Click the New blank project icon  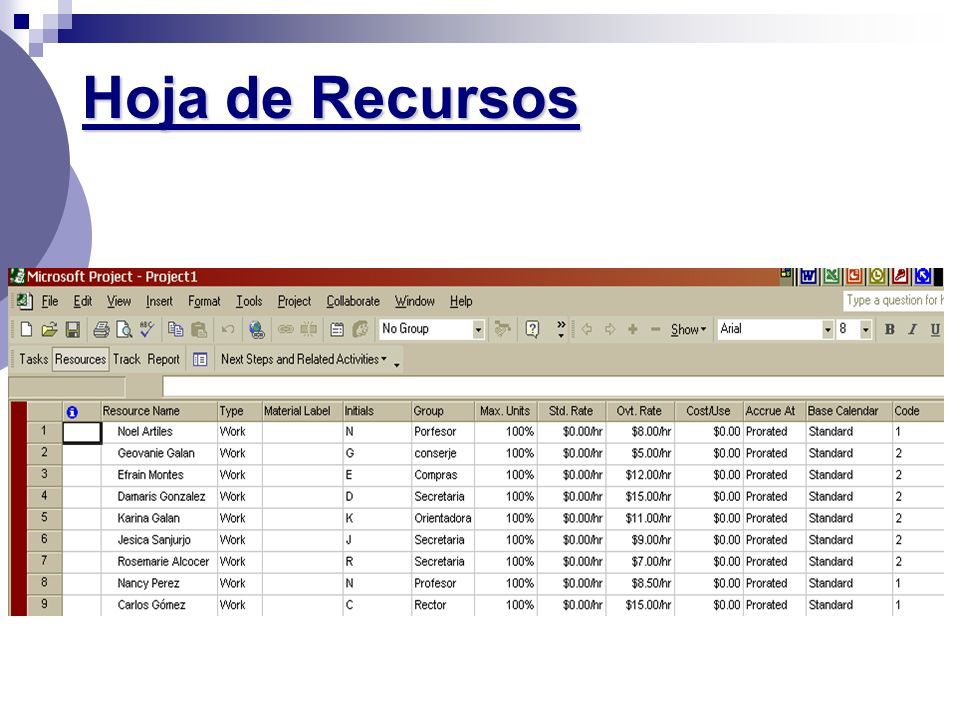[26, 329]
